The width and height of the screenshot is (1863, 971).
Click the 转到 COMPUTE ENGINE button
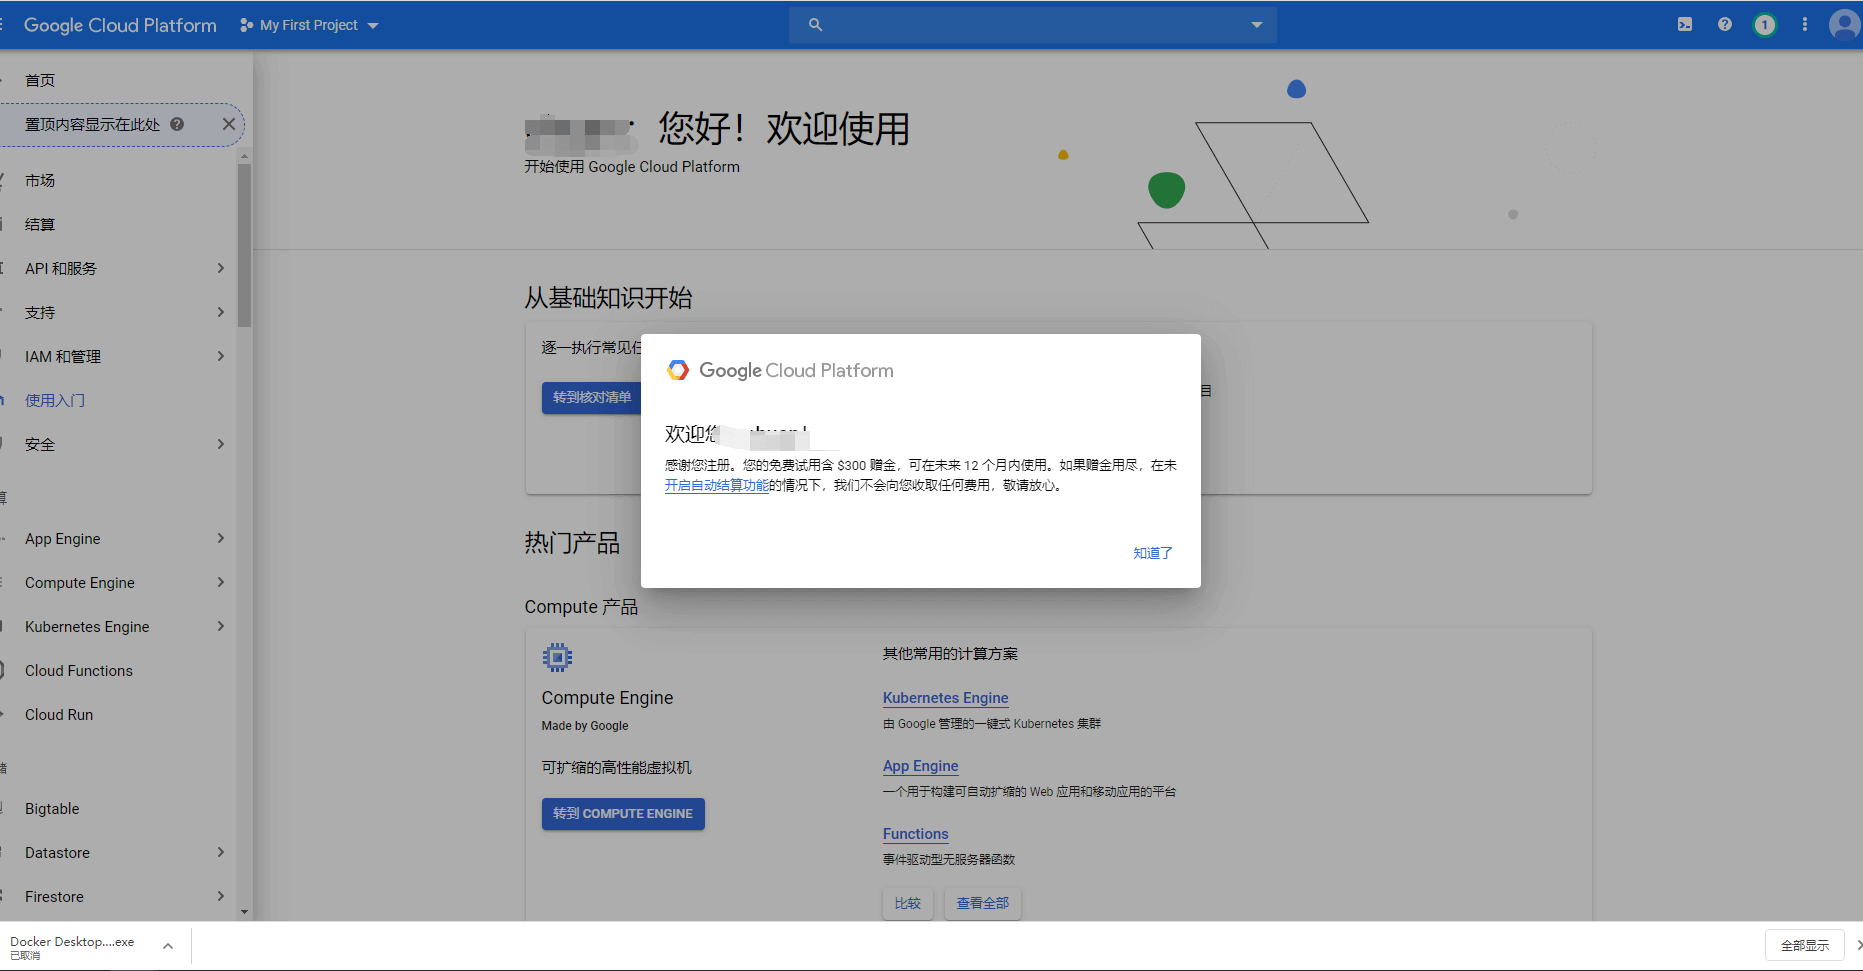coord(623,814)
